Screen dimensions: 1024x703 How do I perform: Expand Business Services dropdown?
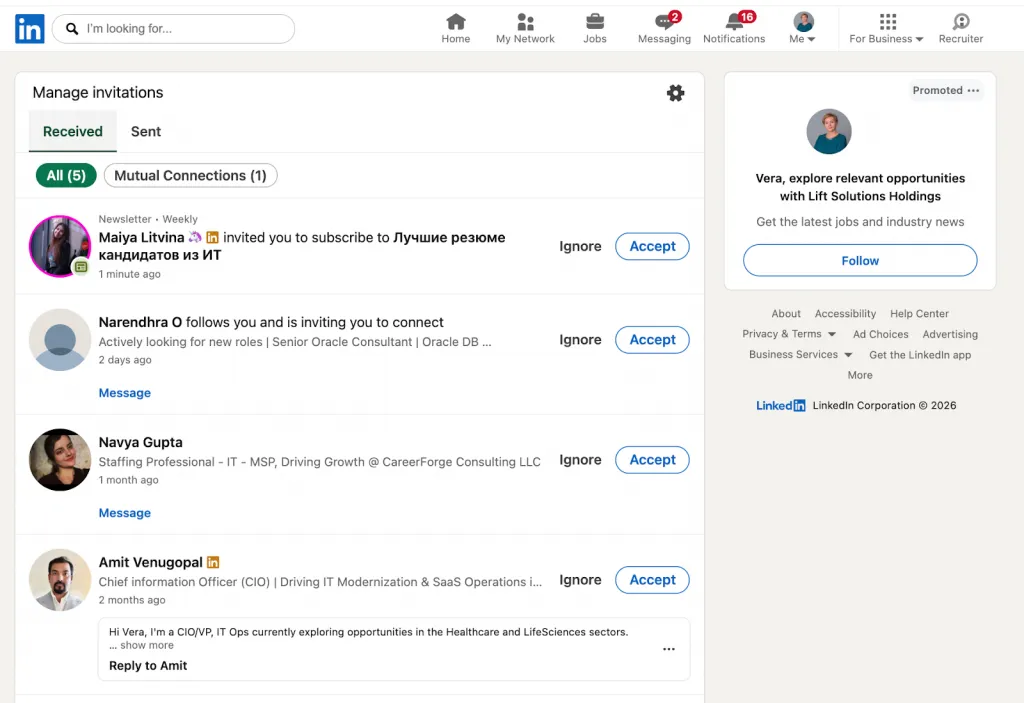coord(801,354)
